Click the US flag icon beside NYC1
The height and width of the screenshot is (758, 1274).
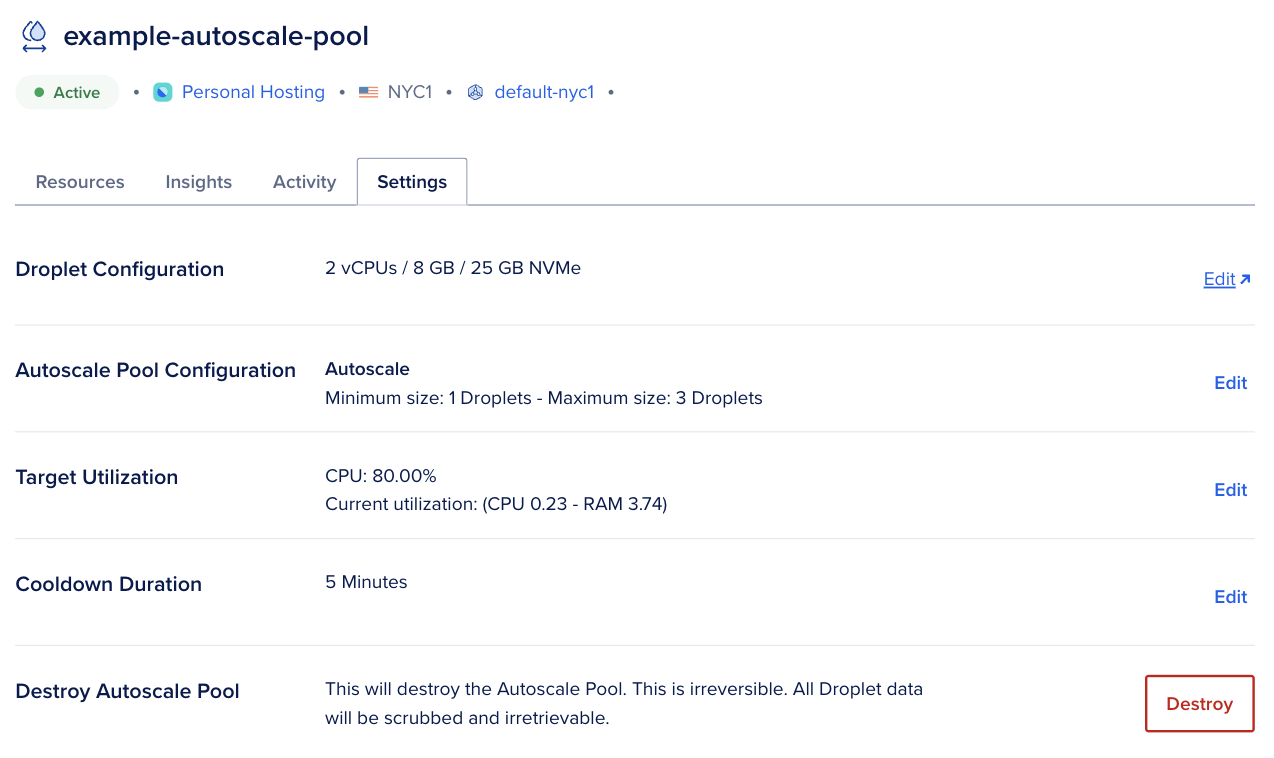point(368,91)
